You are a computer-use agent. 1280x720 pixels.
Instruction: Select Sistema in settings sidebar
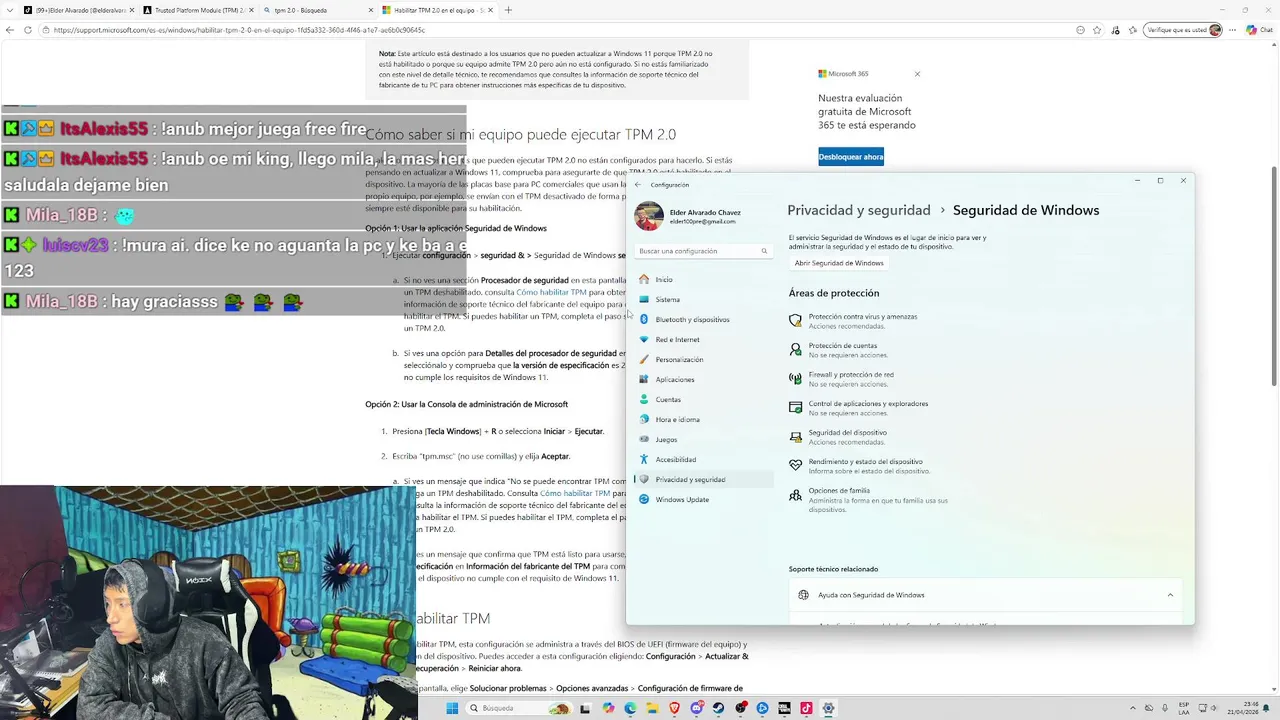point(703,299)
